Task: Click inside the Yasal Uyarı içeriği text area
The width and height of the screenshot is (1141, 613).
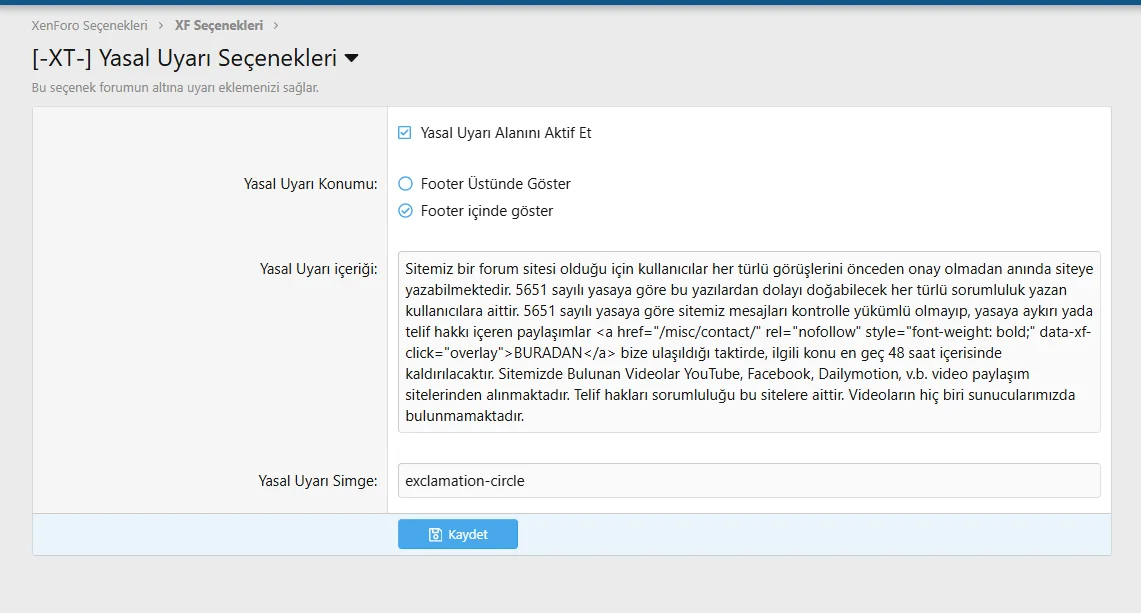Action: (748, 341)
